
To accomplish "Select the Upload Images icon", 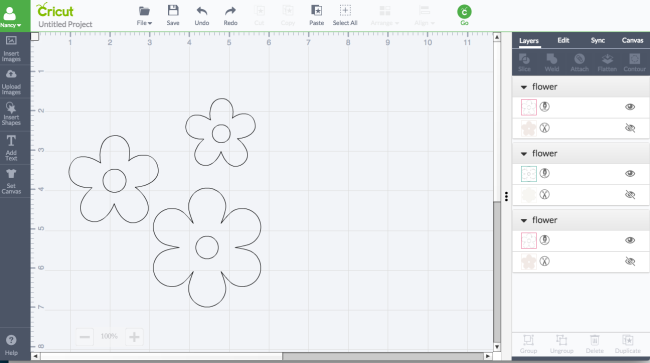I will pyautogui.click(x=11, y=82).
